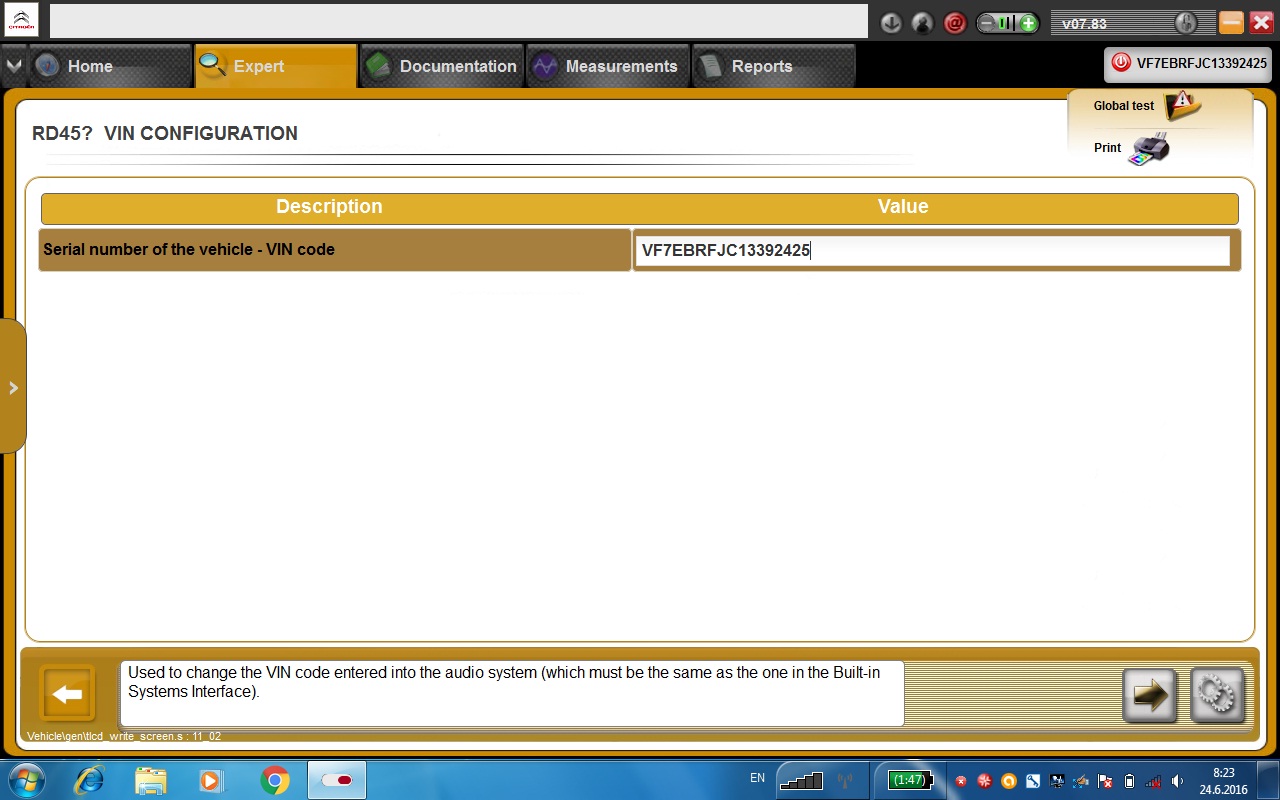The width and height of the screenshot is (1280, 800).
Task: Click the red @ icon in top bar
Action: [955, 23]
